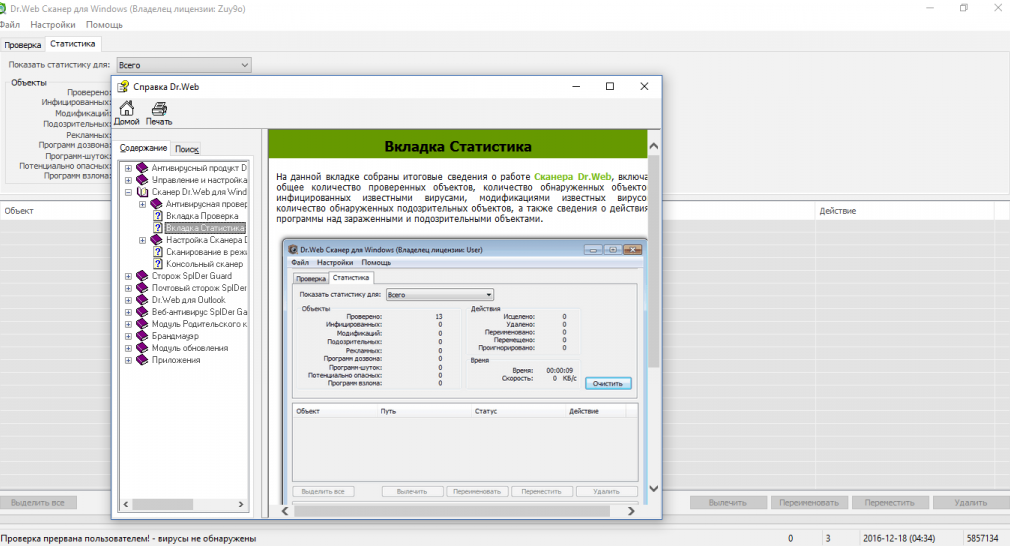Select the Содержание tab in help

click(x=143, y=148)
